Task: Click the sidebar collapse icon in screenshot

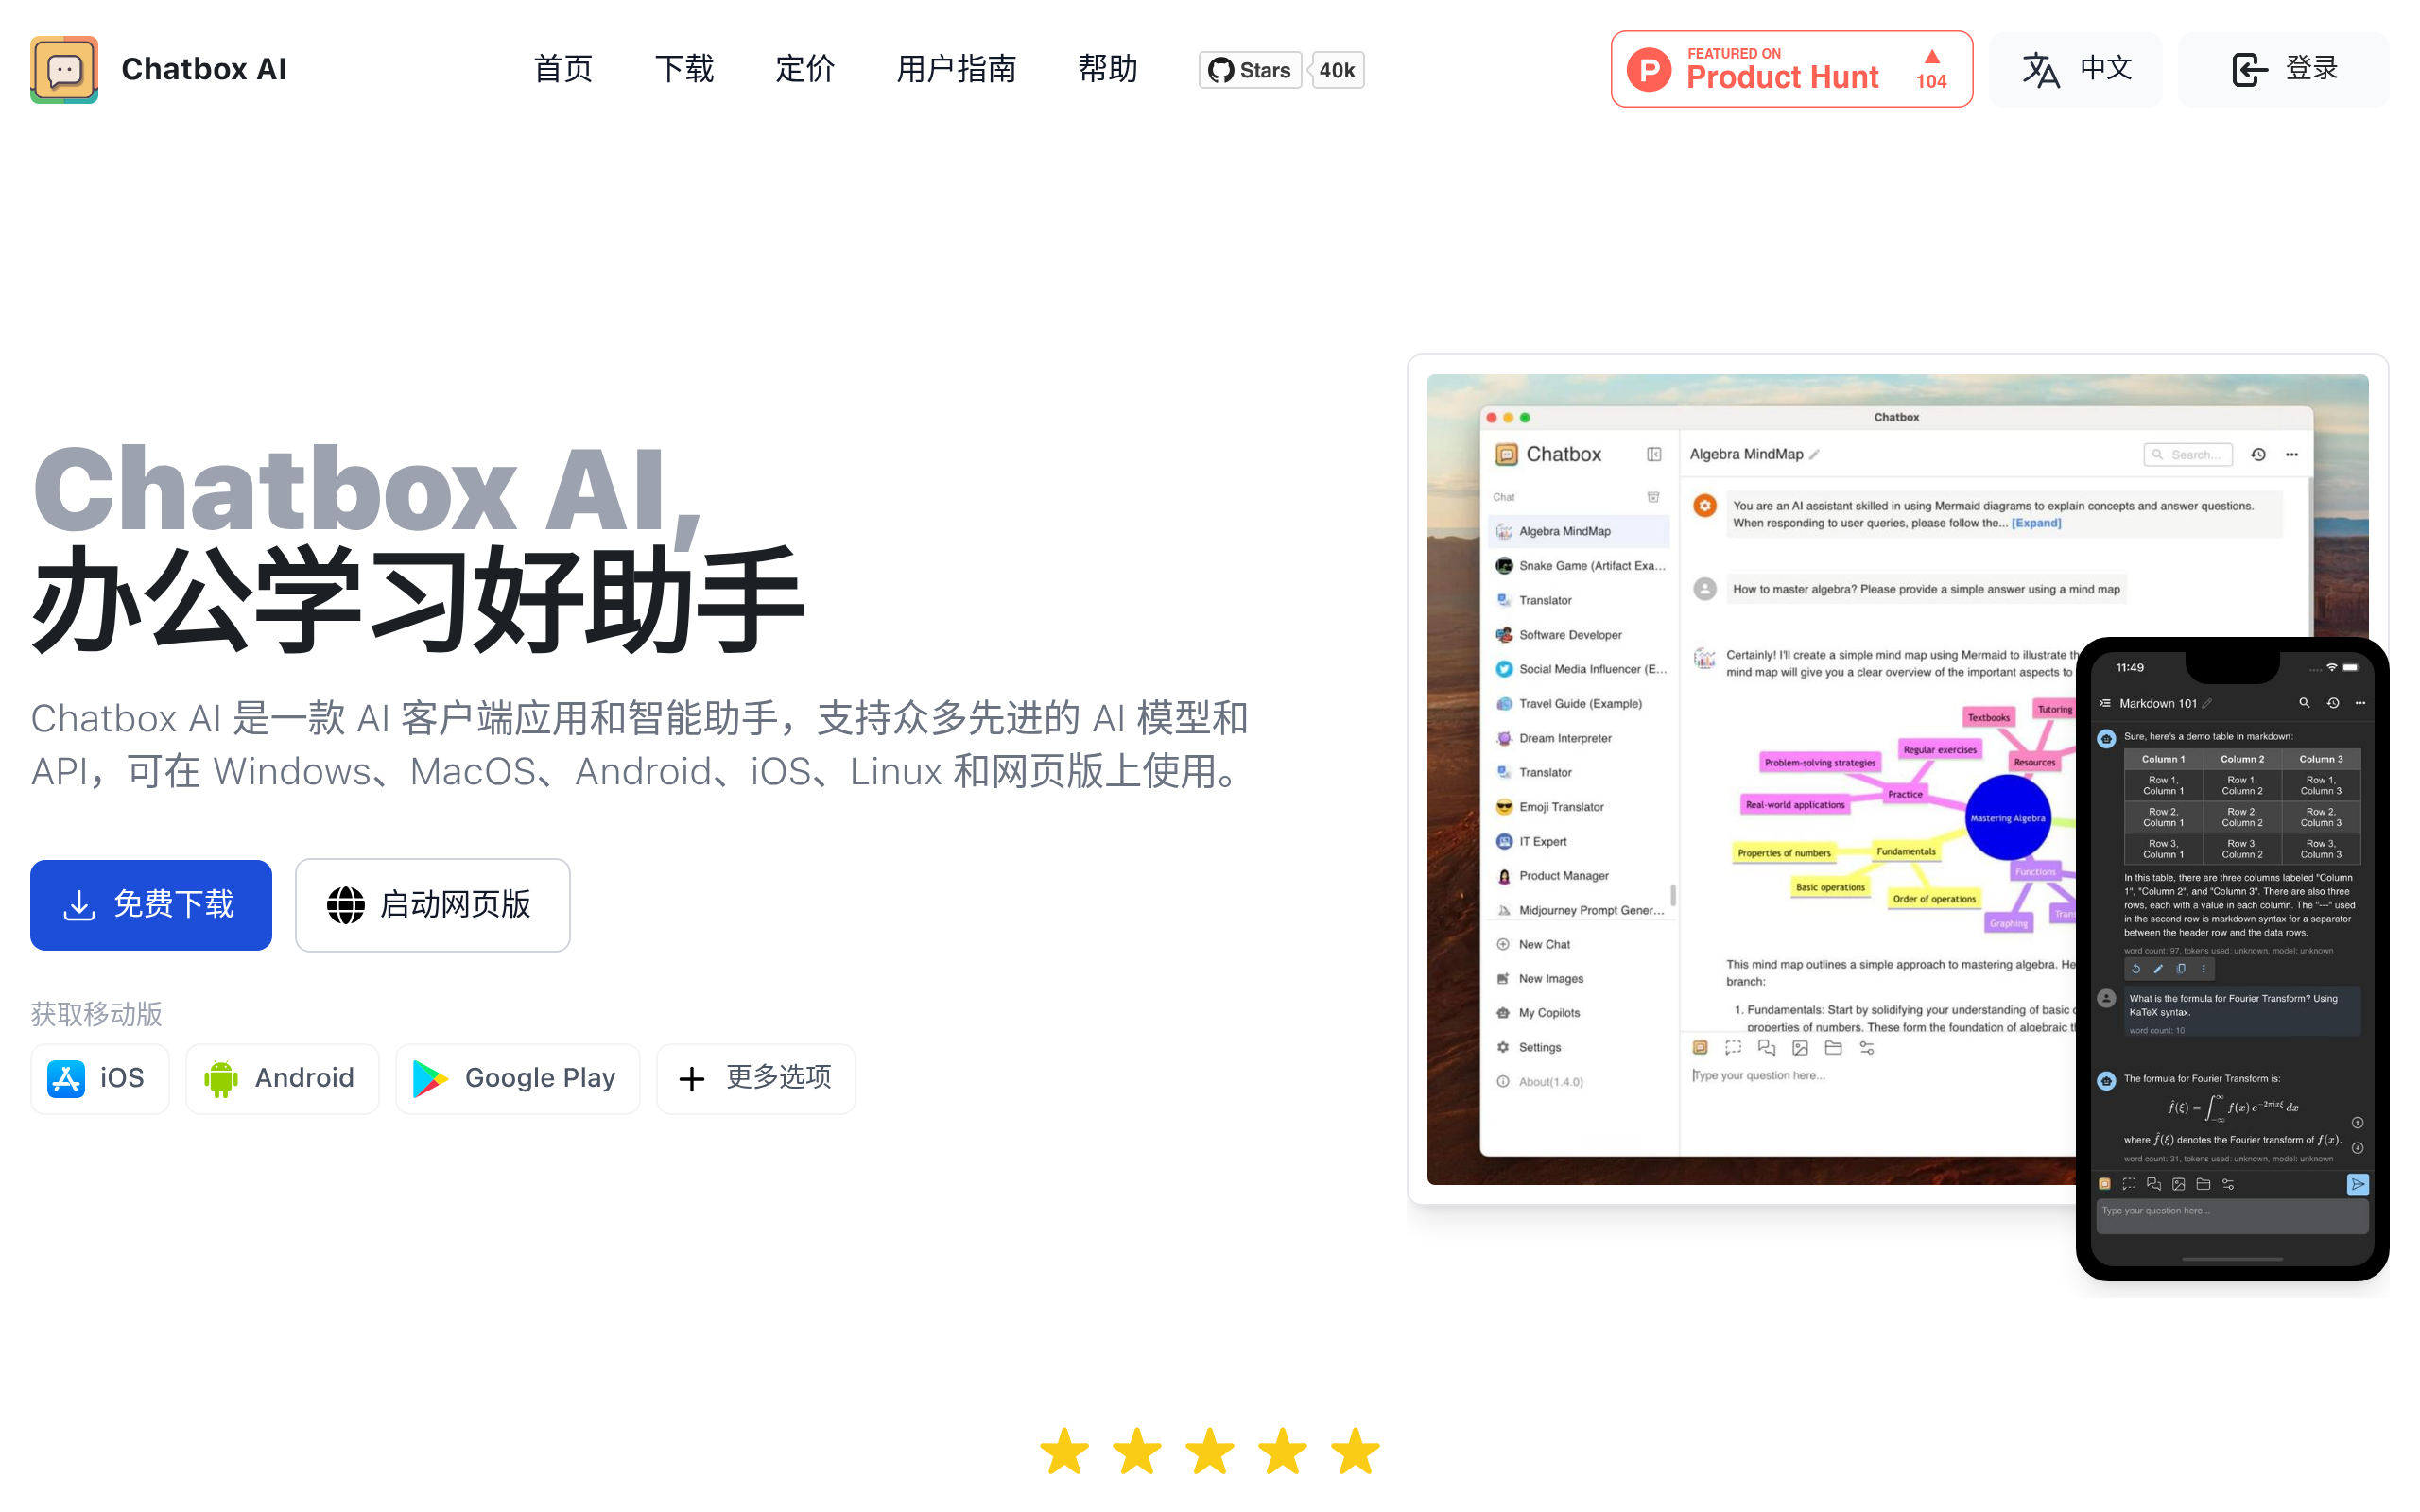Action: pyautogui.click(x=1654, y=454)
